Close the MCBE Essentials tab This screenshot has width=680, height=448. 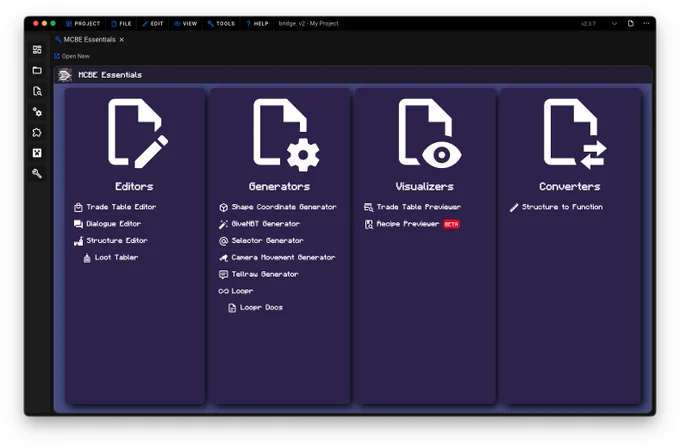point(122,39)
